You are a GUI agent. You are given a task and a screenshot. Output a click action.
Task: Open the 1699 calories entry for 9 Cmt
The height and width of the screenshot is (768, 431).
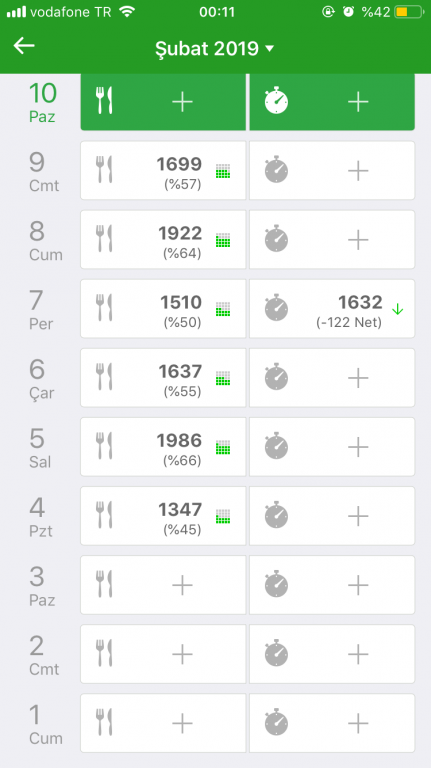click(163, 170)
